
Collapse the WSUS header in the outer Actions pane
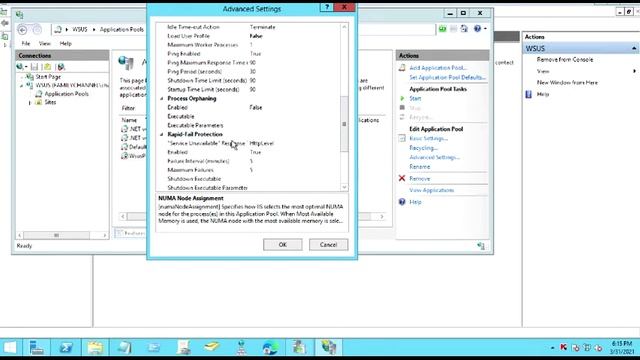pyautogui.click(x=634, y=49)
